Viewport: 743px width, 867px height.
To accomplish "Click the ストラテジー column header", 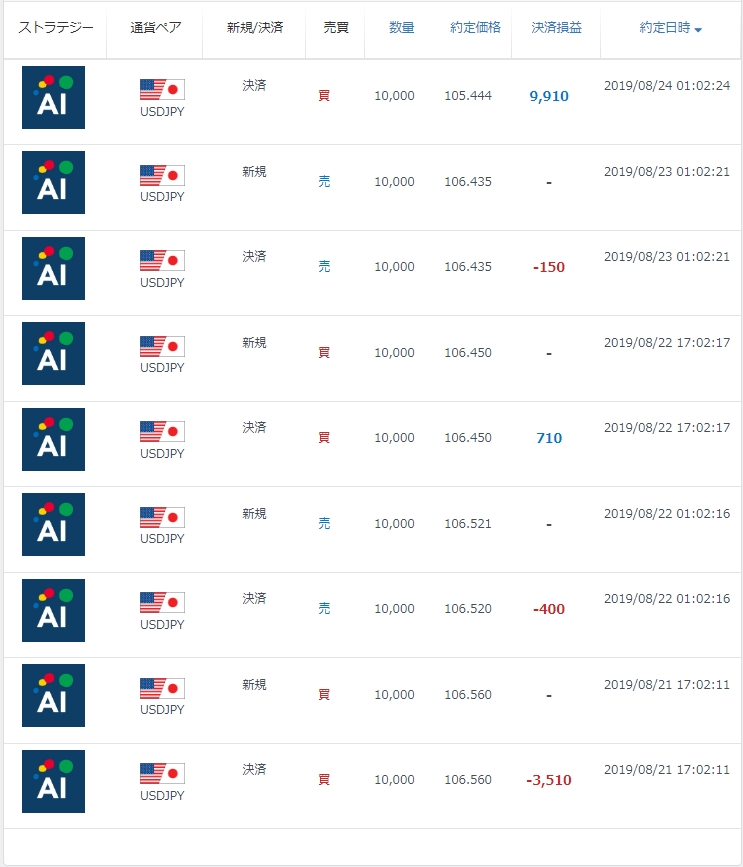I will (x=55, y=27).
